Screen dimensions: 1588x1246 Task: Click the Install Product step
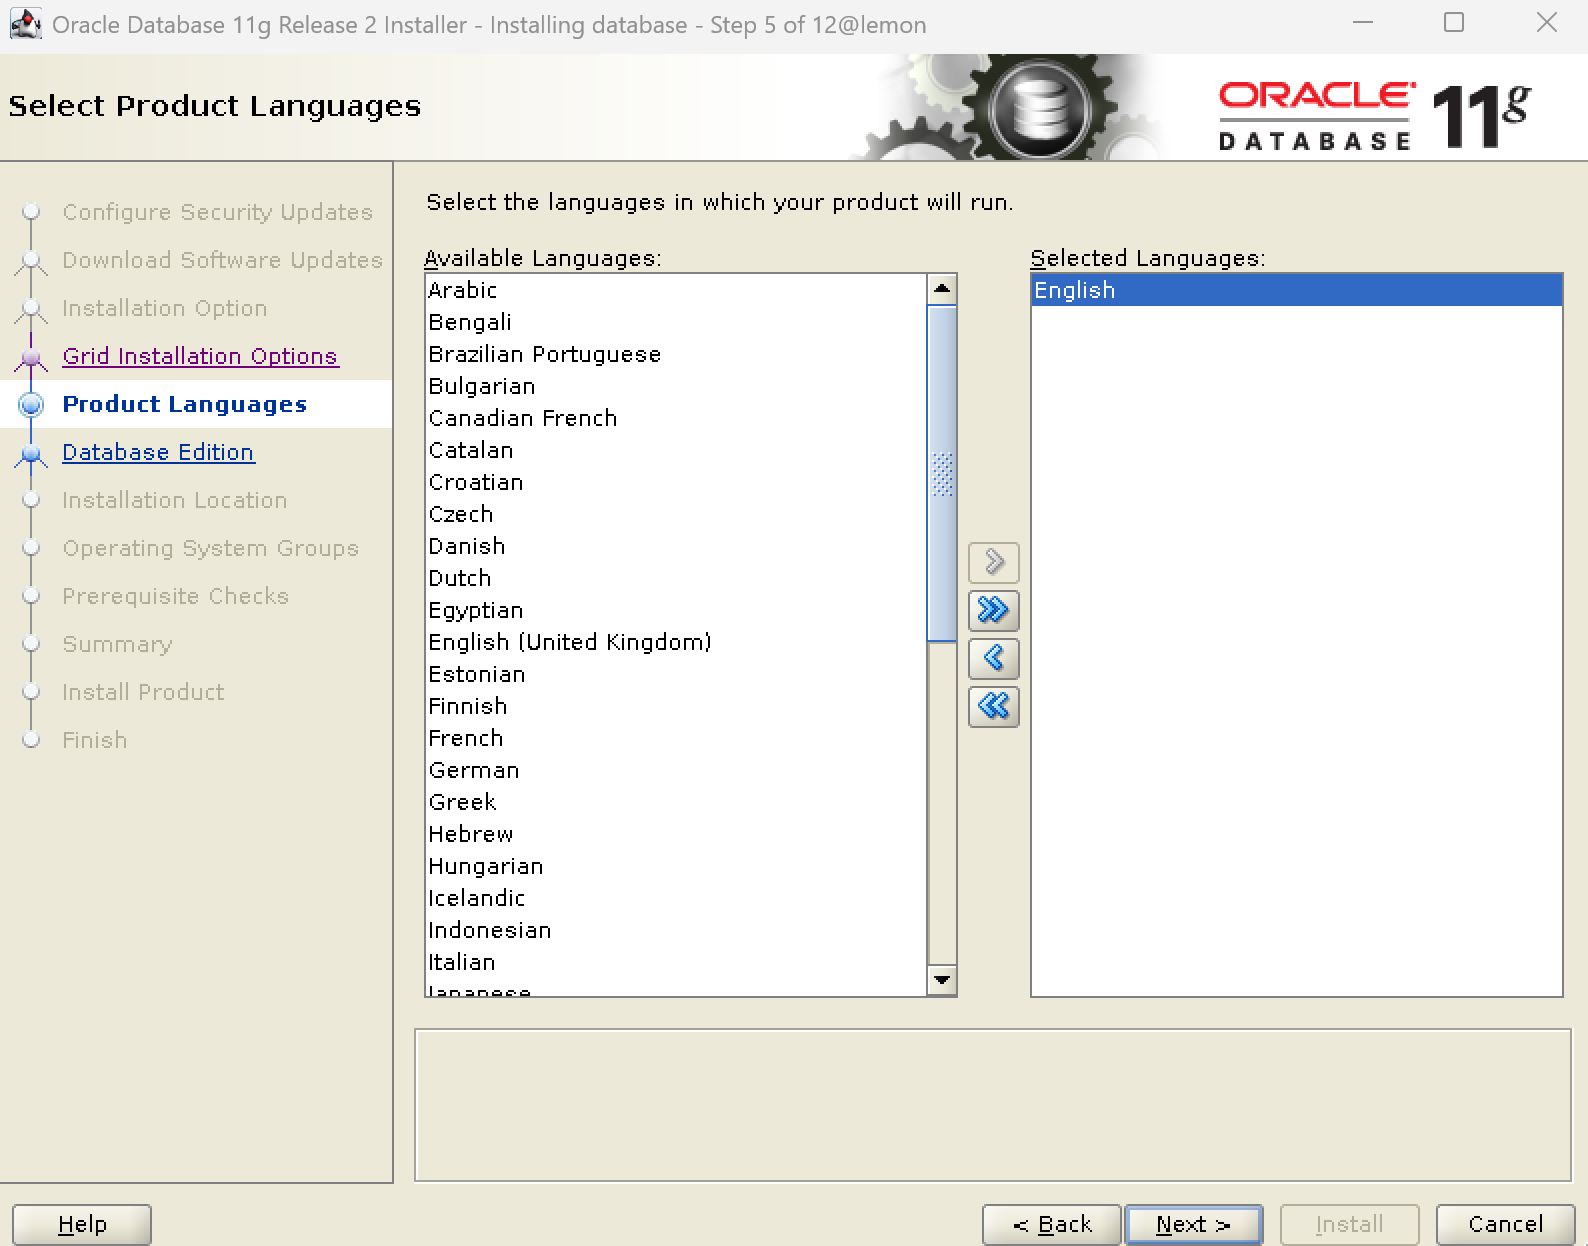point(143,692)
